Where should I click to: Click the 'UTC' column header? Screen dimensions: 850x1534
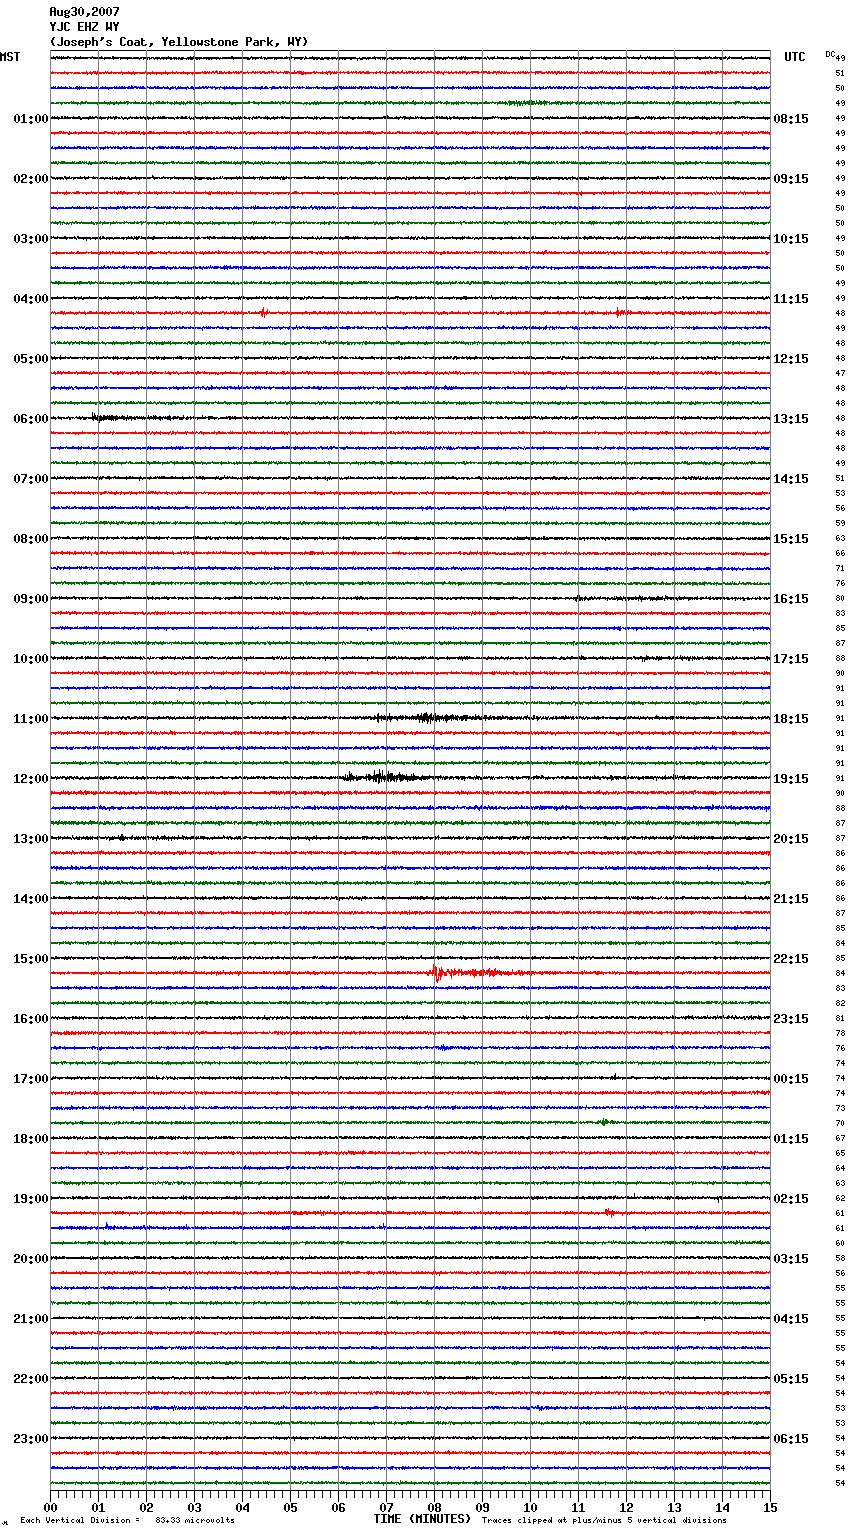(x=795, y=57)
